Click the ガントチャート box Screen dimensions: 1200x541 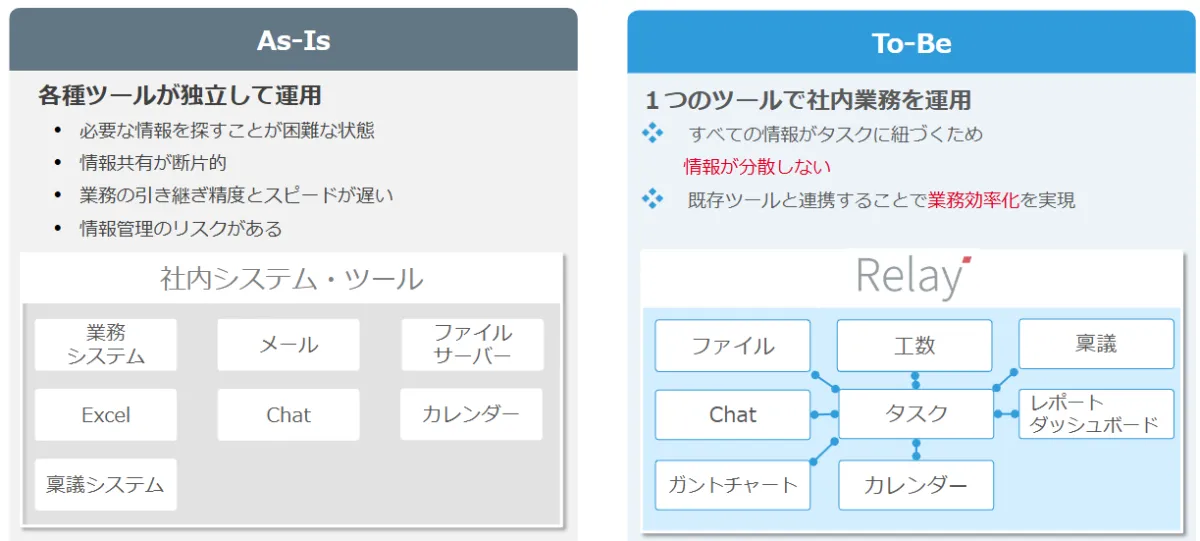tap(733, 486)
